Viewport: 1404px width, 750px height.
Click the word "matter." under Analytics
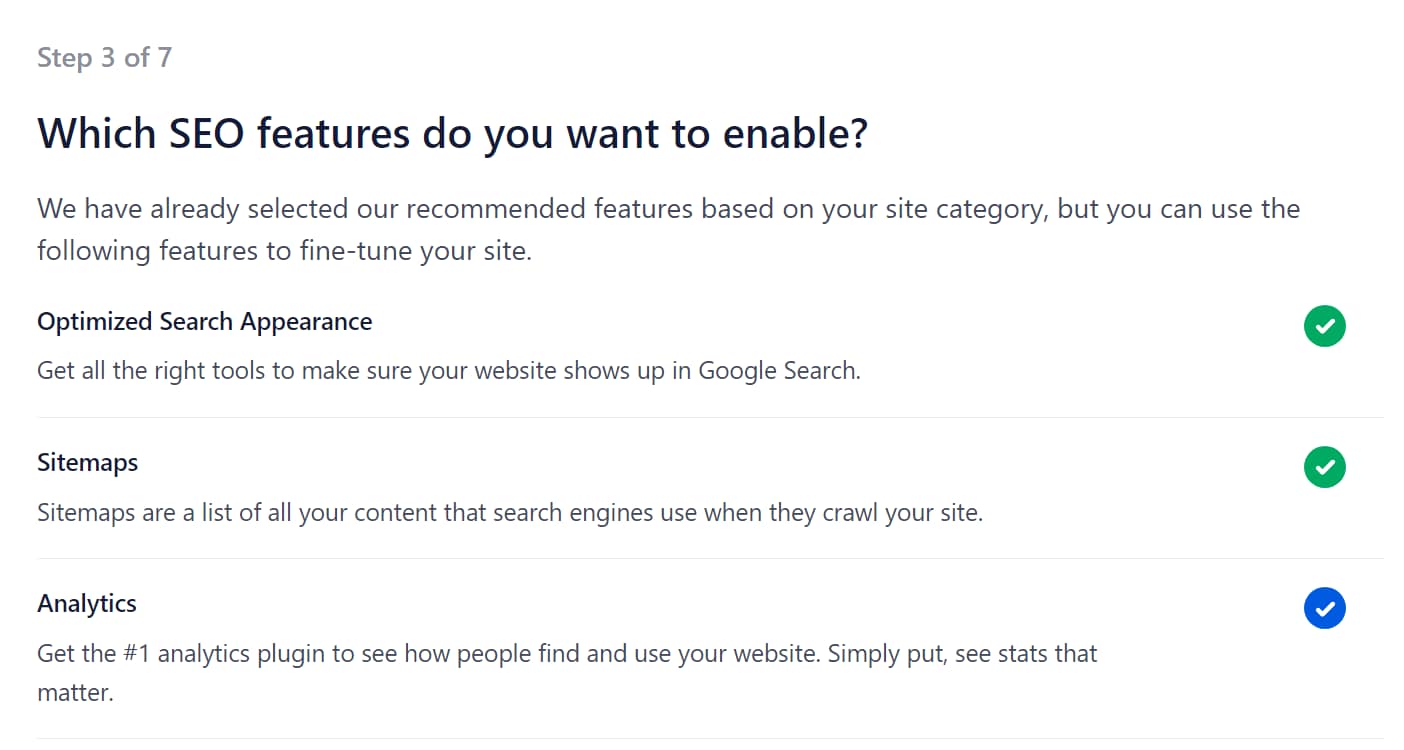coord(75,692)
